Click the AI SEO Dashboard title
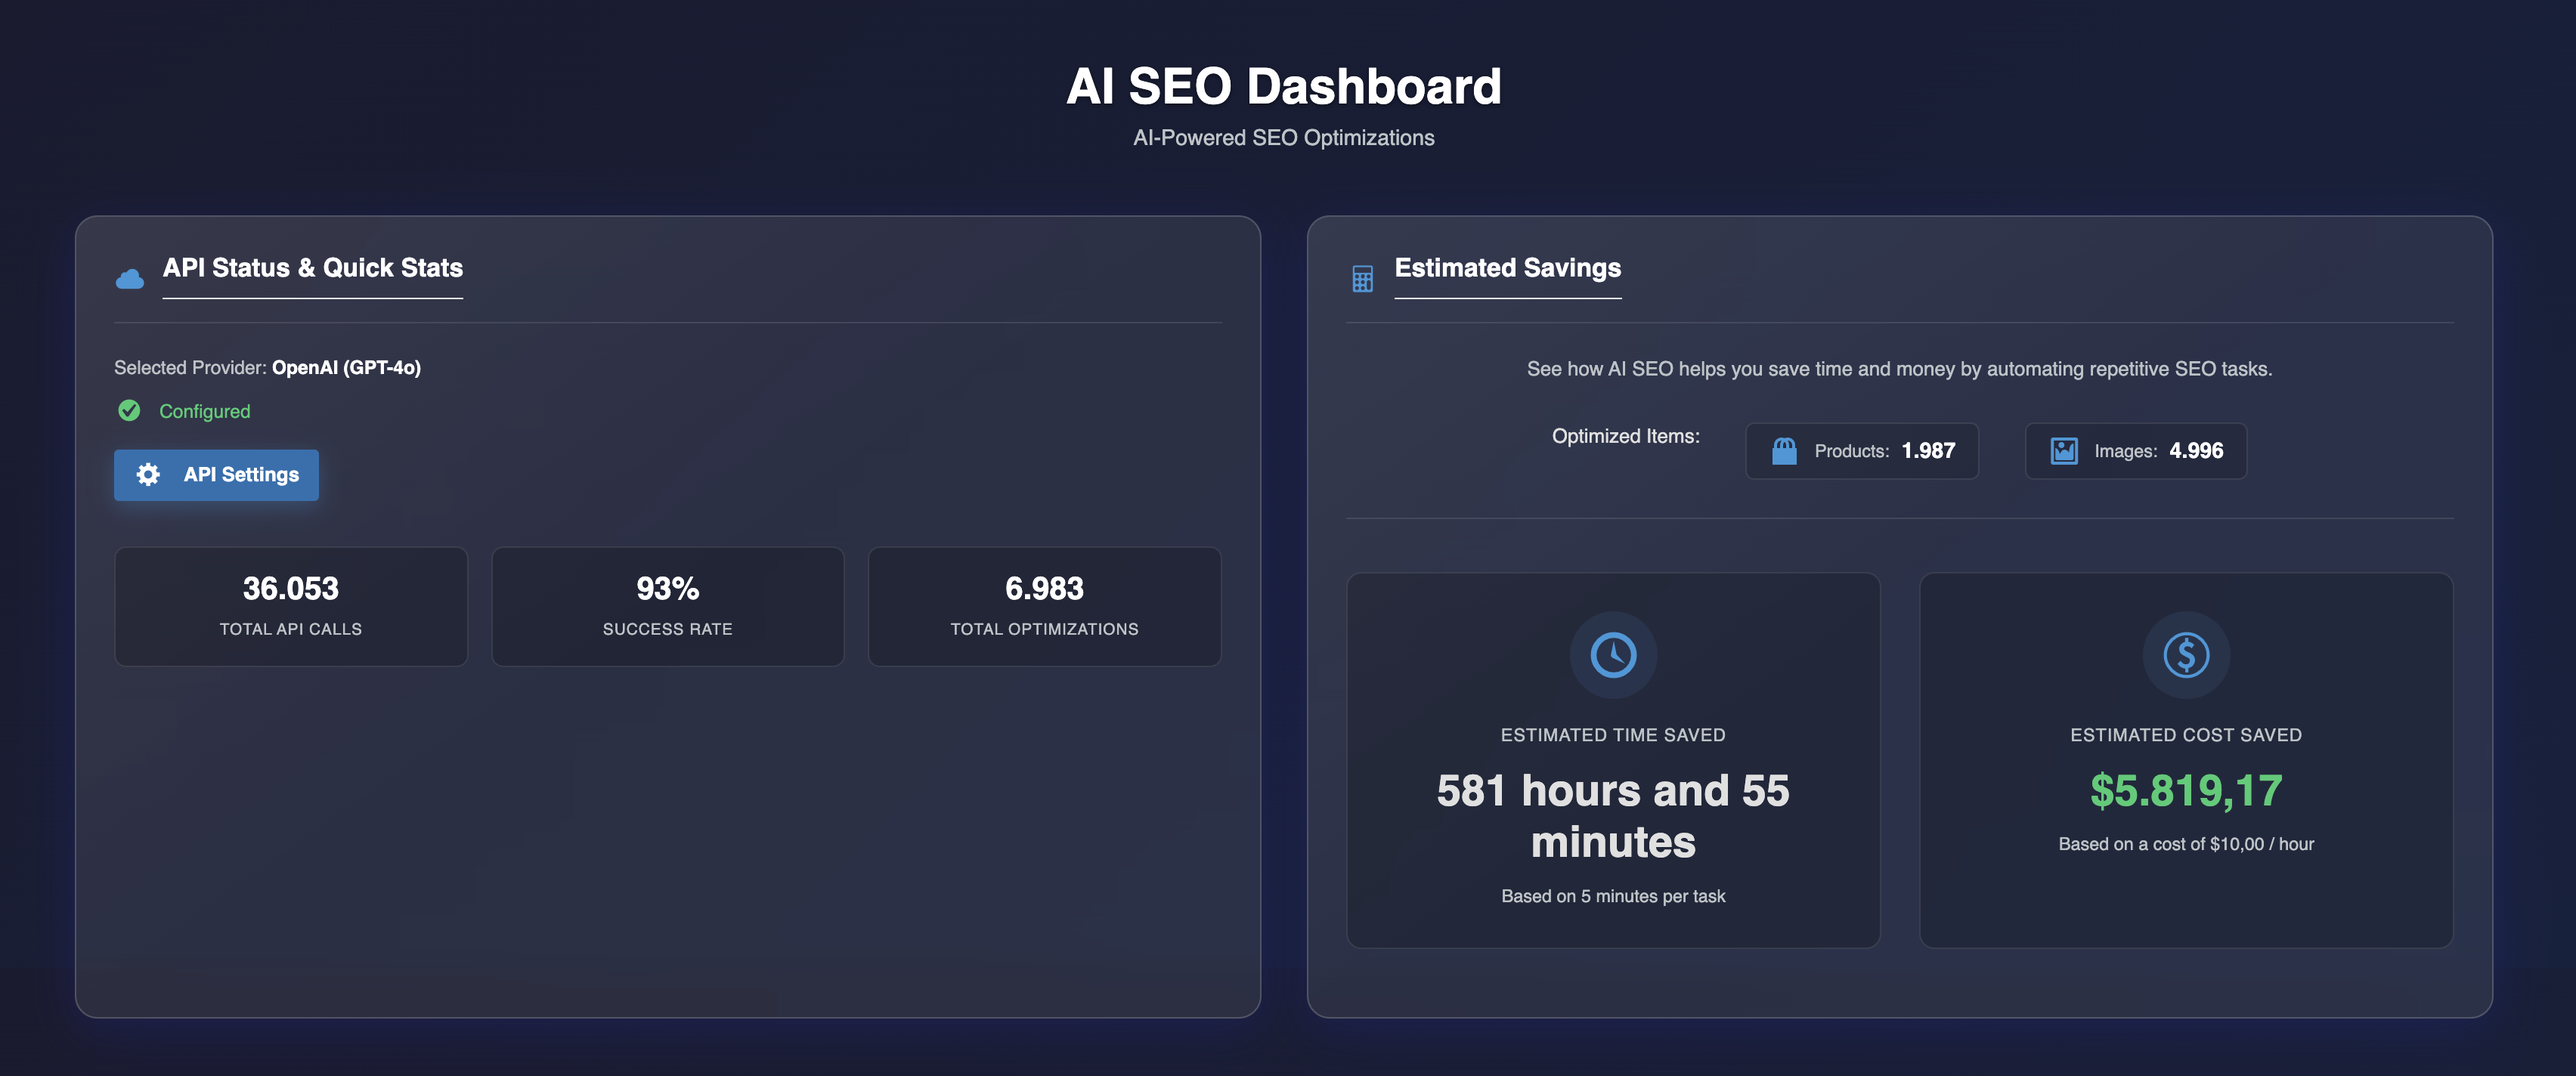The height and width of the screenshot is (1076, 2576). point(1284,85)
